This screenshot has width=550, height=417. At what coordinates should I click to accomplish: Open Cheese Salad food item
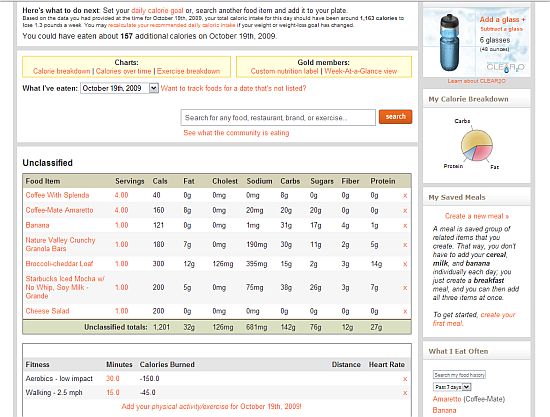point(47,311)
